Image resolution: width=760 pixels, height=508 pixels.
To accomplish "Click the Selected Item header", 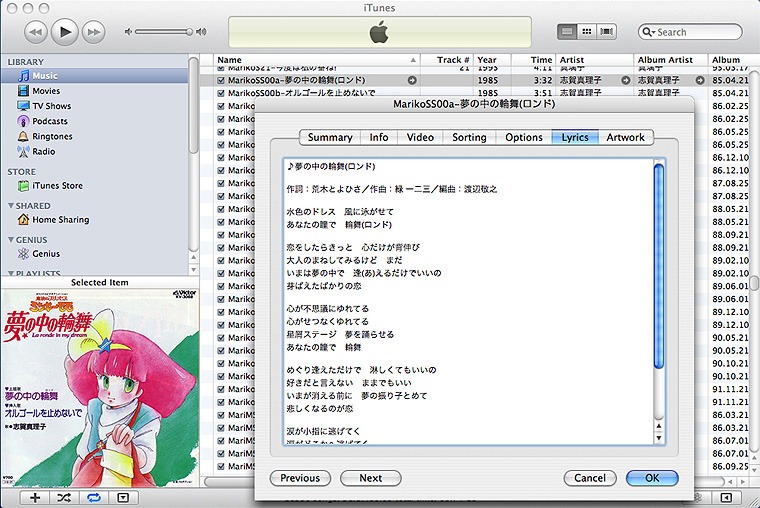I will 100,282.
